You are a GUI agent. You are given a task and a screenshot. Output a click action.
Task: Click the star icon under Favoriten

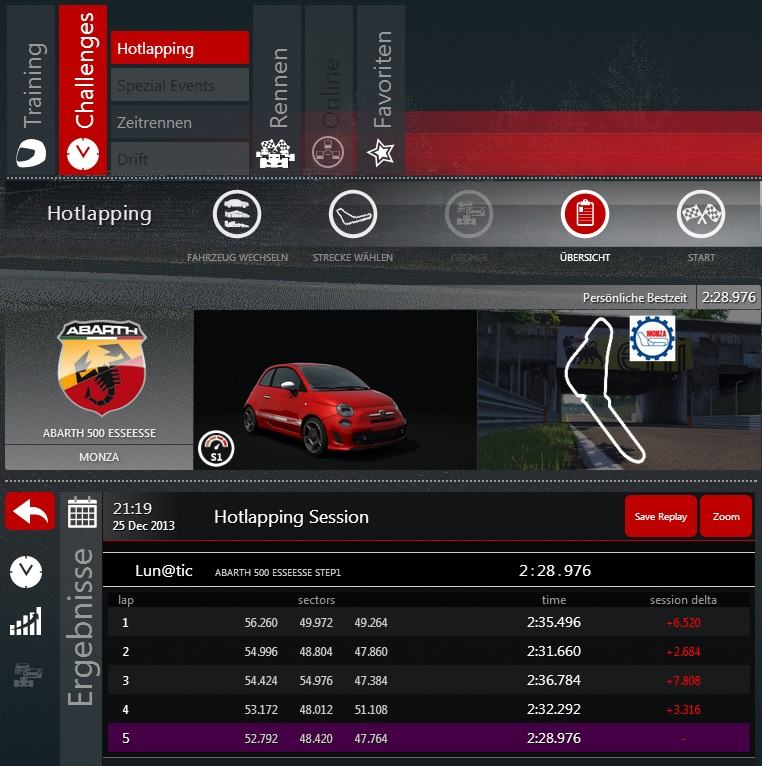tap(381, 152)
